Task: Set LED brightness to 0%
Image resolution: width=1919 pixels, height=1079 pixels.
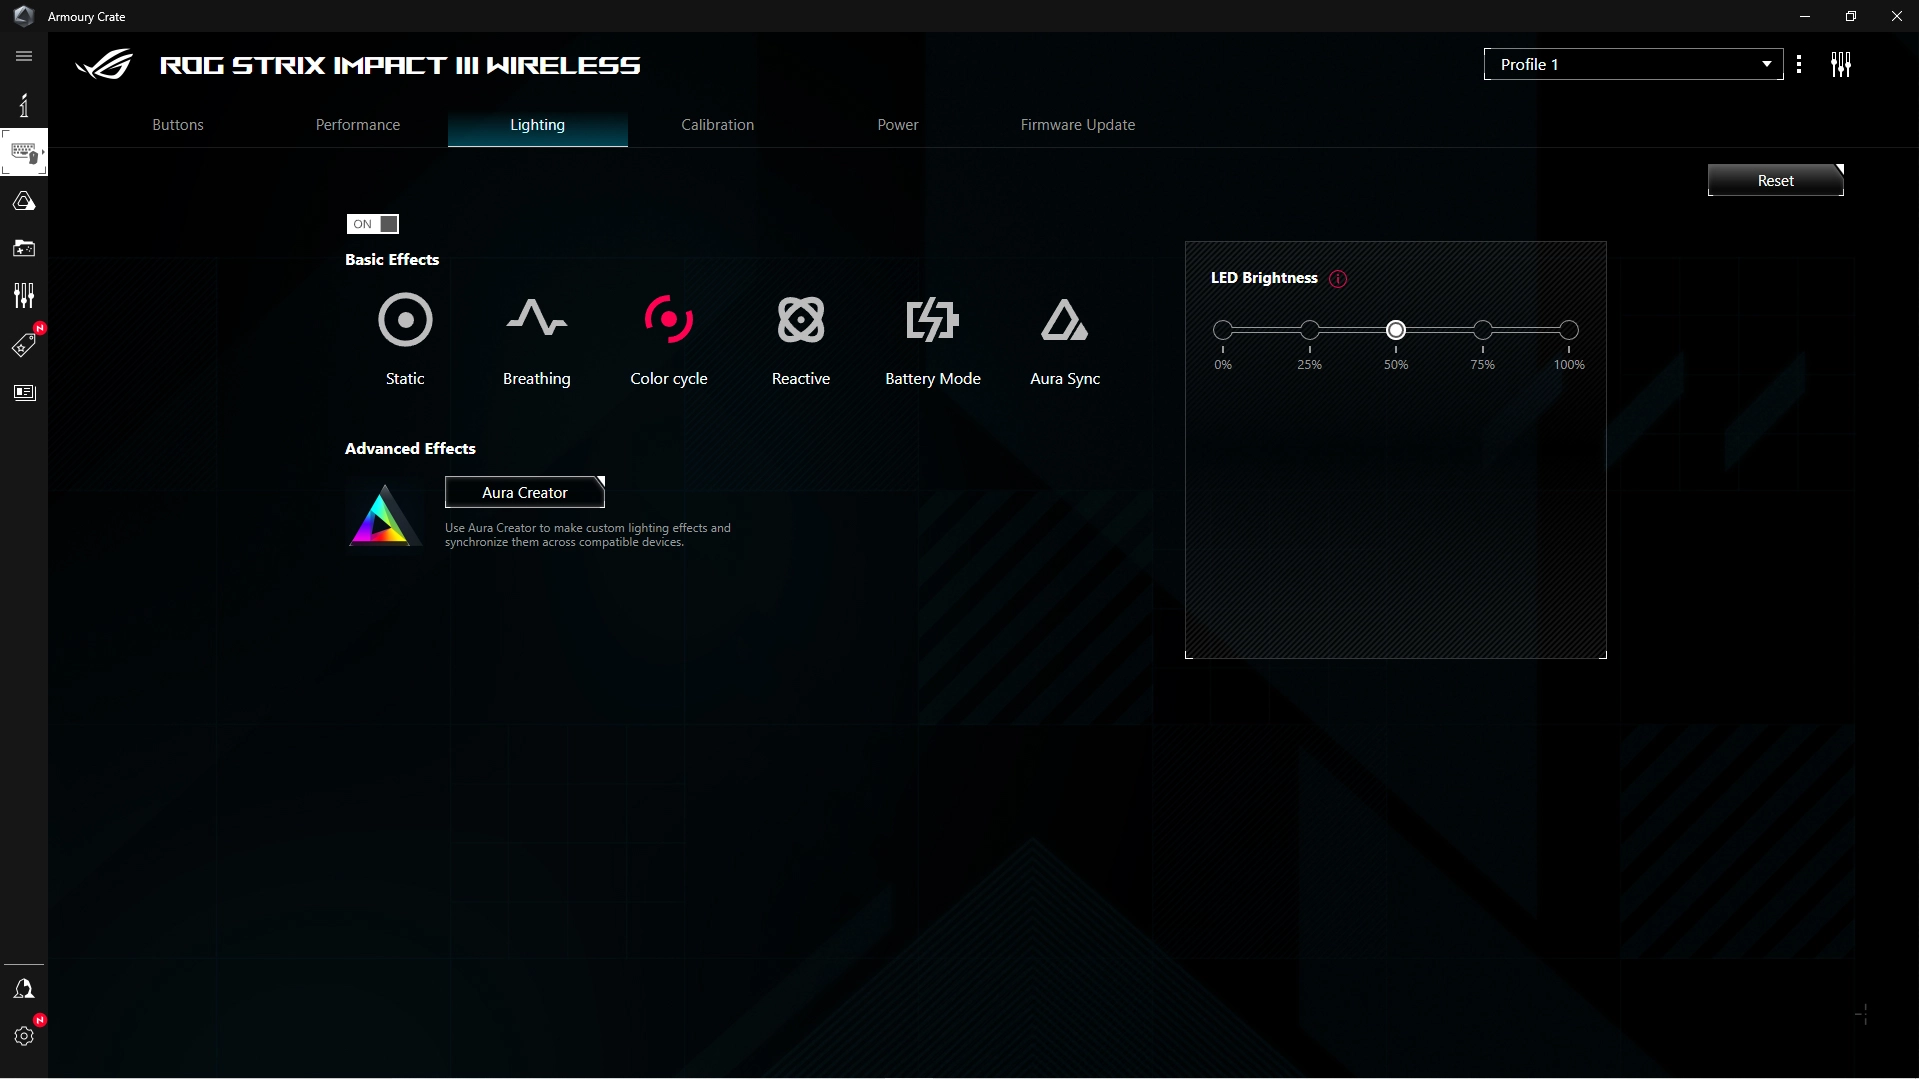Action: pyautogui.click(x=1223, y=330)
